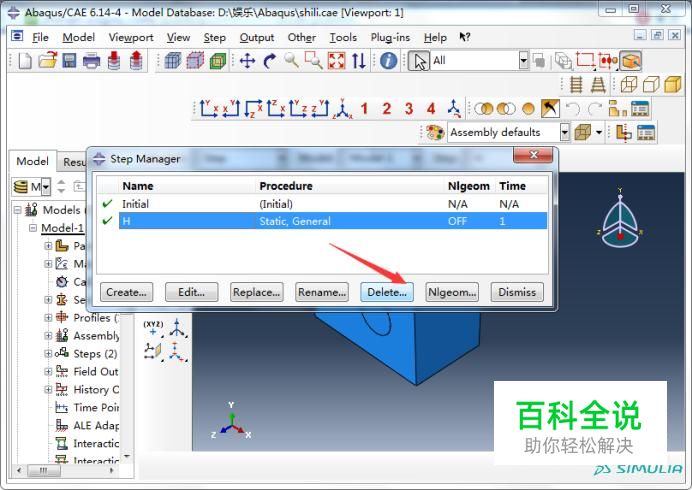Expand the Assembly tree node
This screenshot has width=692, height=490.
(48, 335)
